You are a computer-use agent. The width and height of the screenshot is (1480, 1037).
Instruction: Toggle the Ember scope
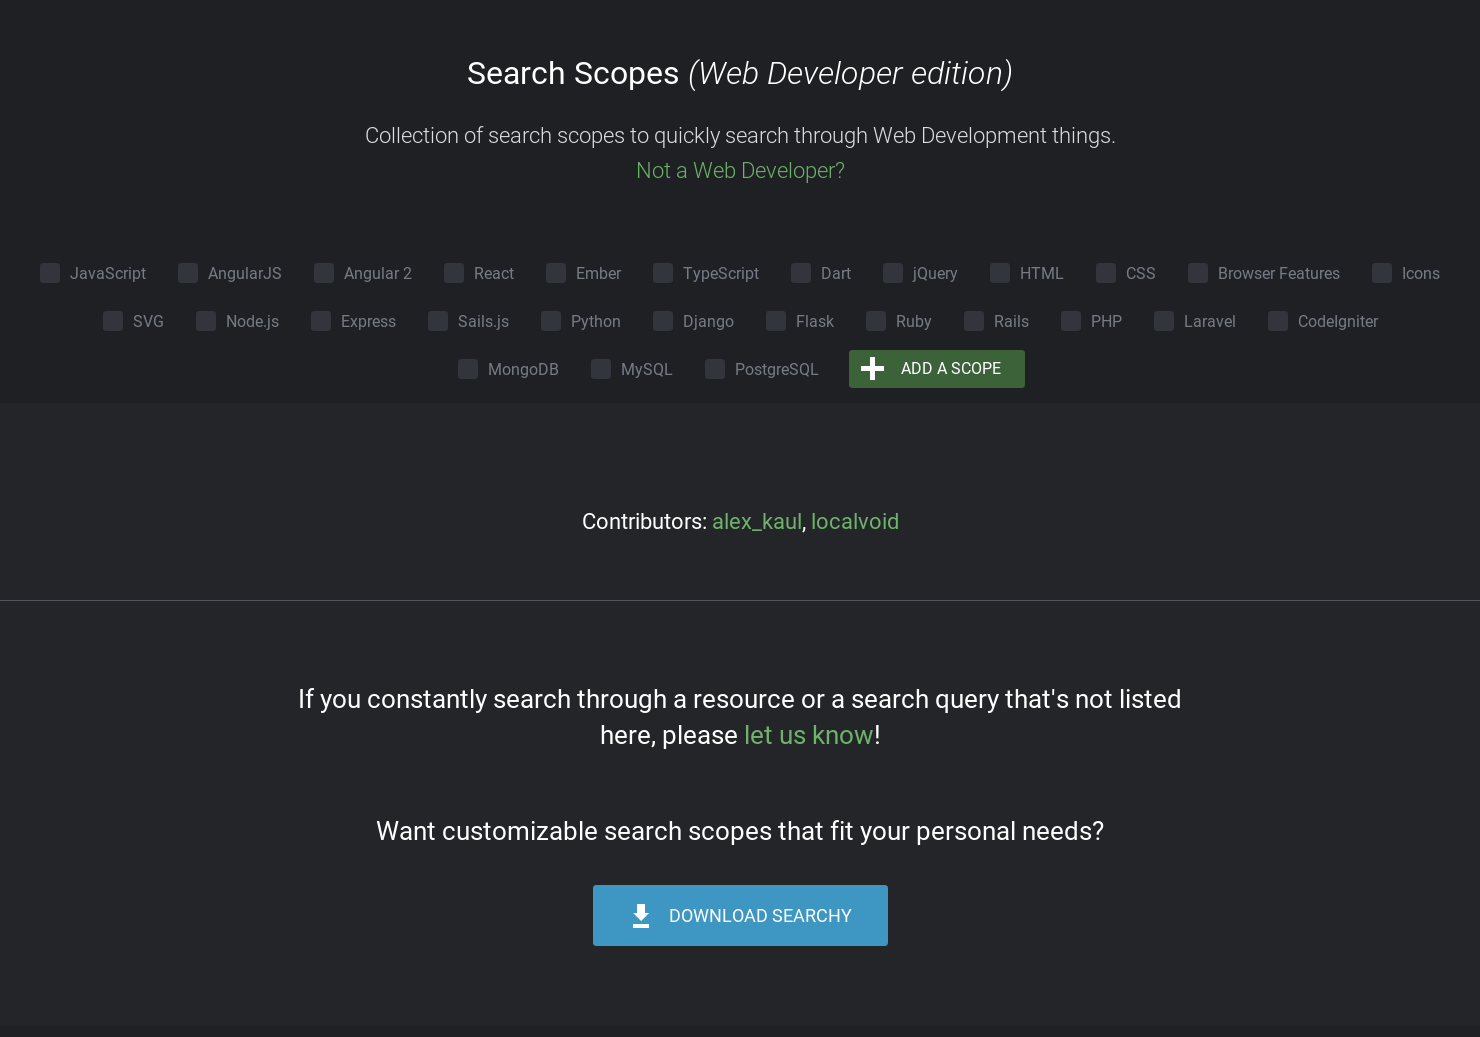556,273
